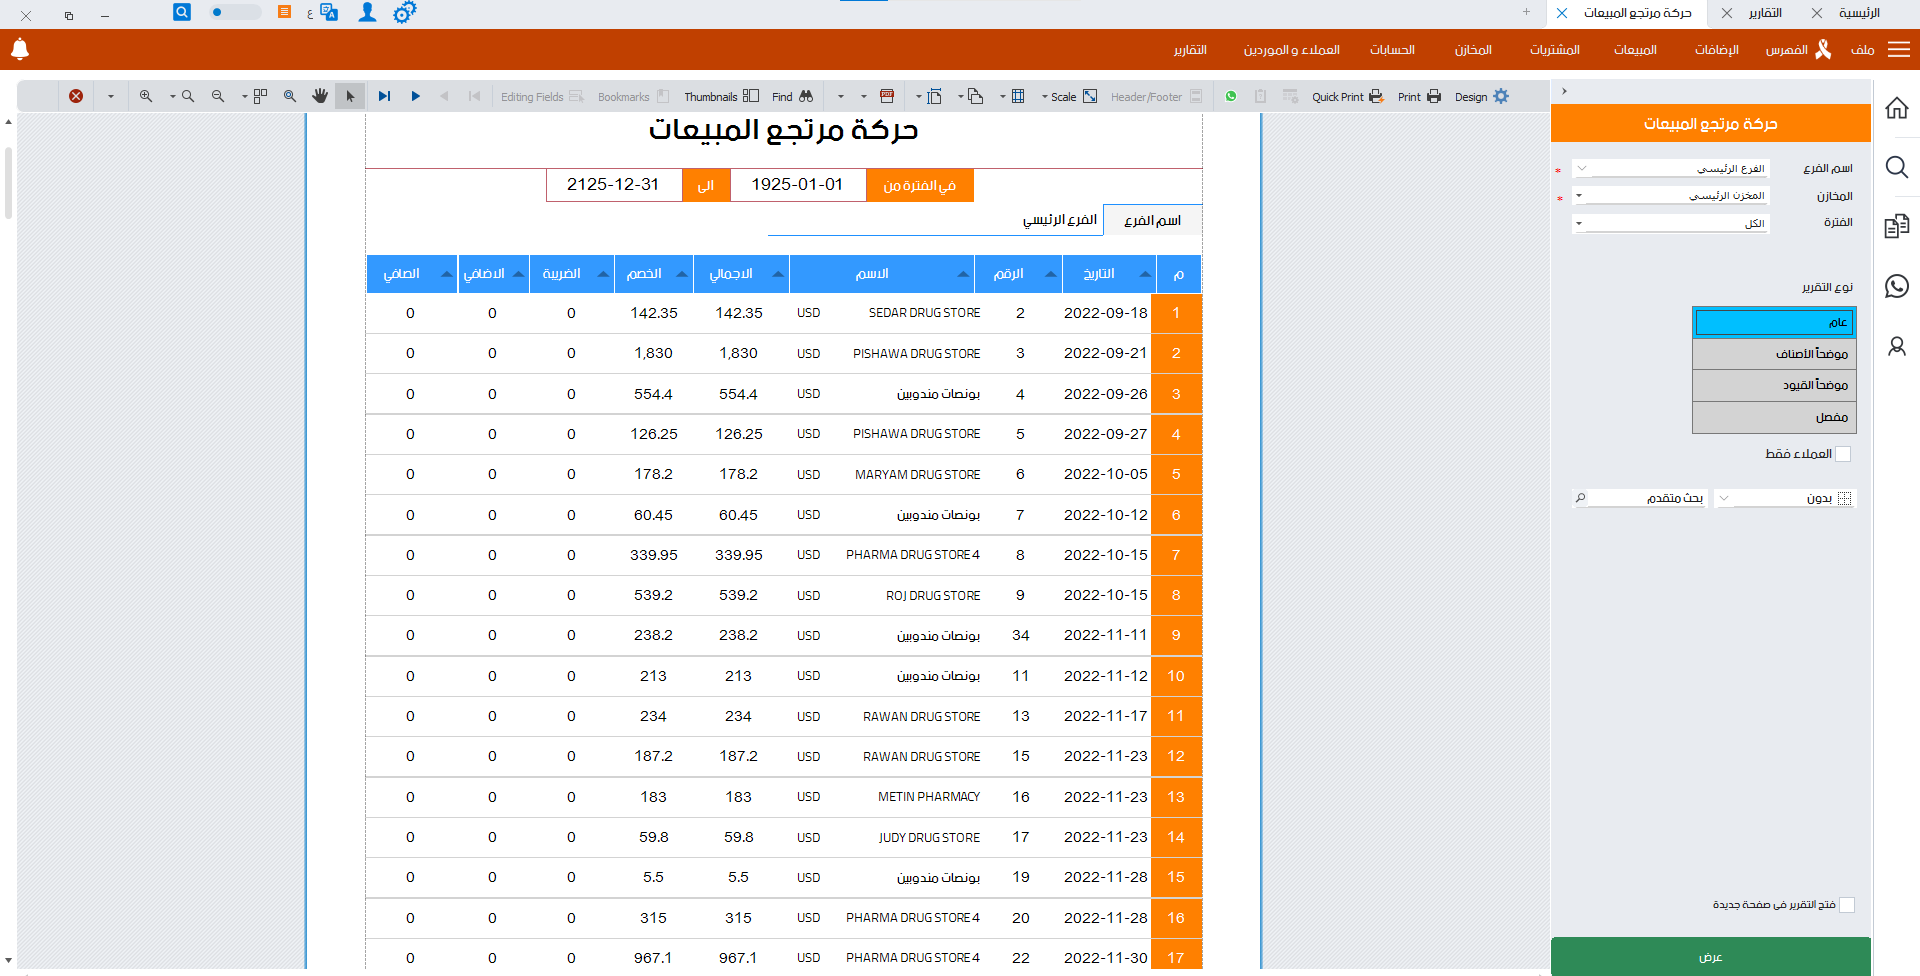Click the green عرض button

[1710, 956]
